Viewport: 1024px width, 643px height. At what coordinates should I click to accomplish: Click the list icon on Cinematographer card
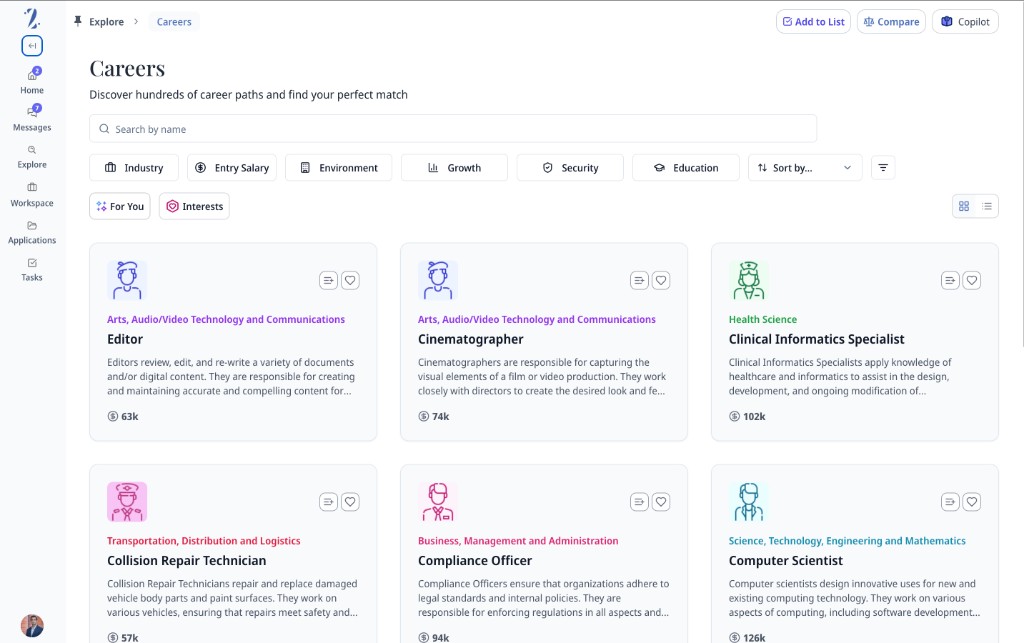click(639, 281)
